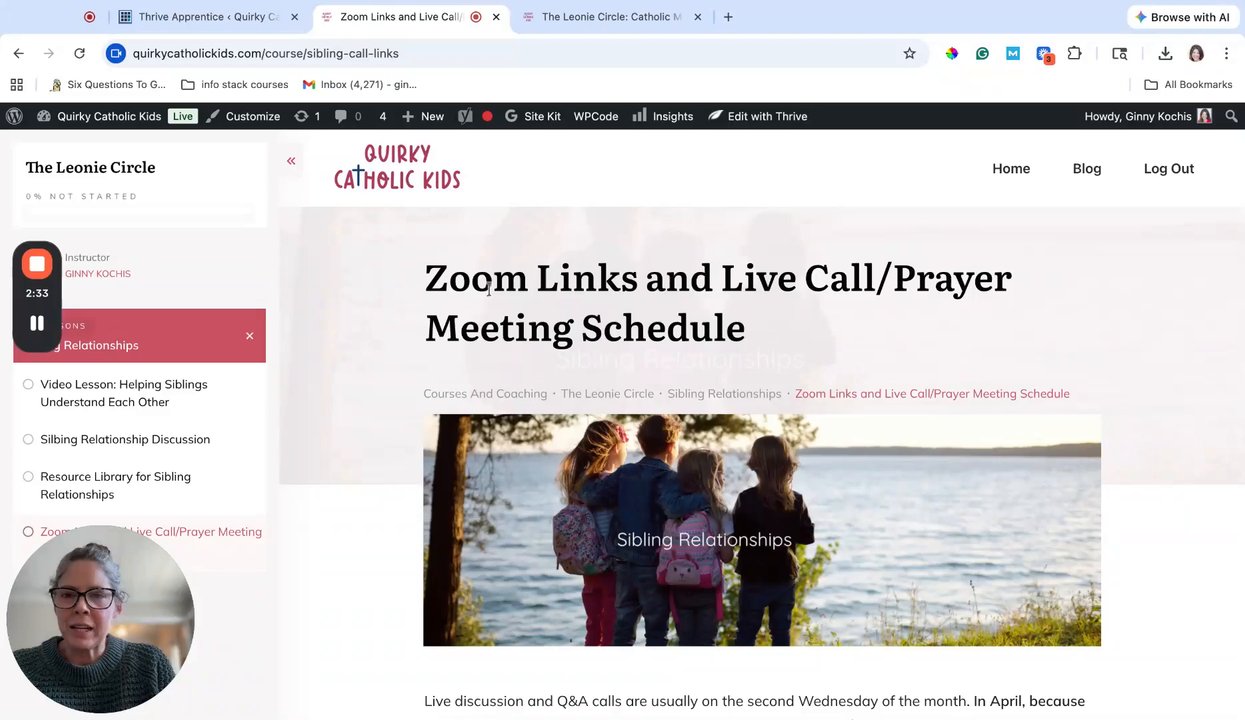
Task: Select Resource Library for Sibling Relationships circle
Action: click(x=28, y=477)
